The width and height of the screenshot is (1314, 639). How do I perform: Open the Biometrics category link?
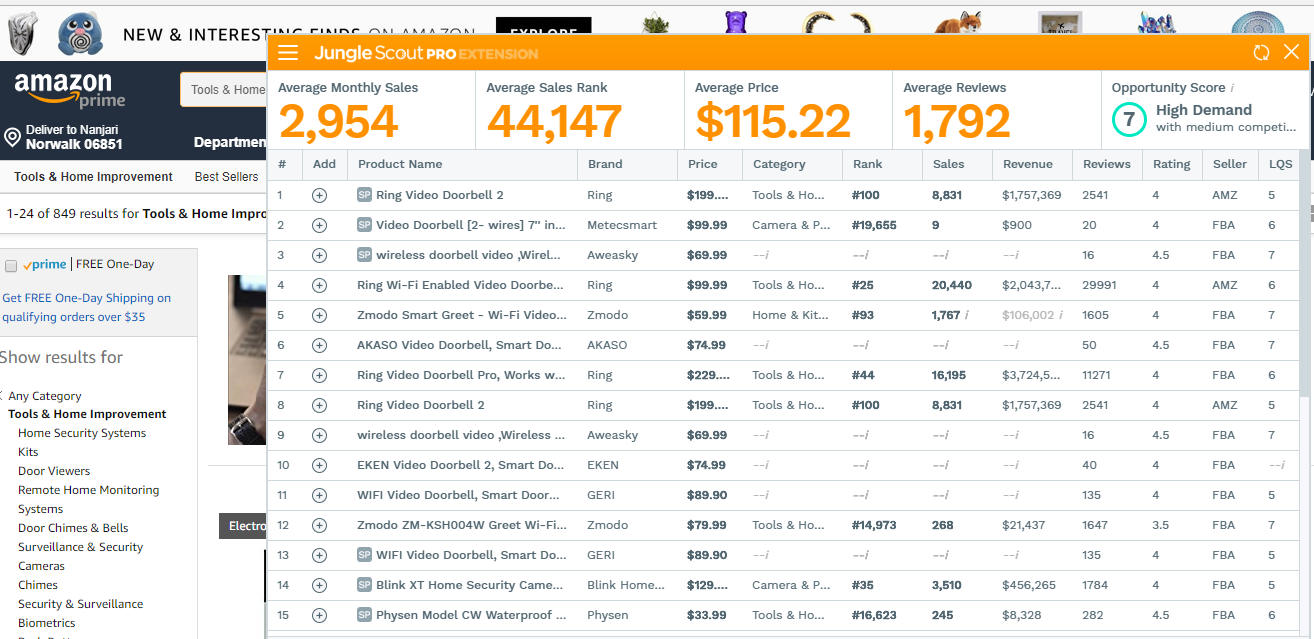point(47,623)
